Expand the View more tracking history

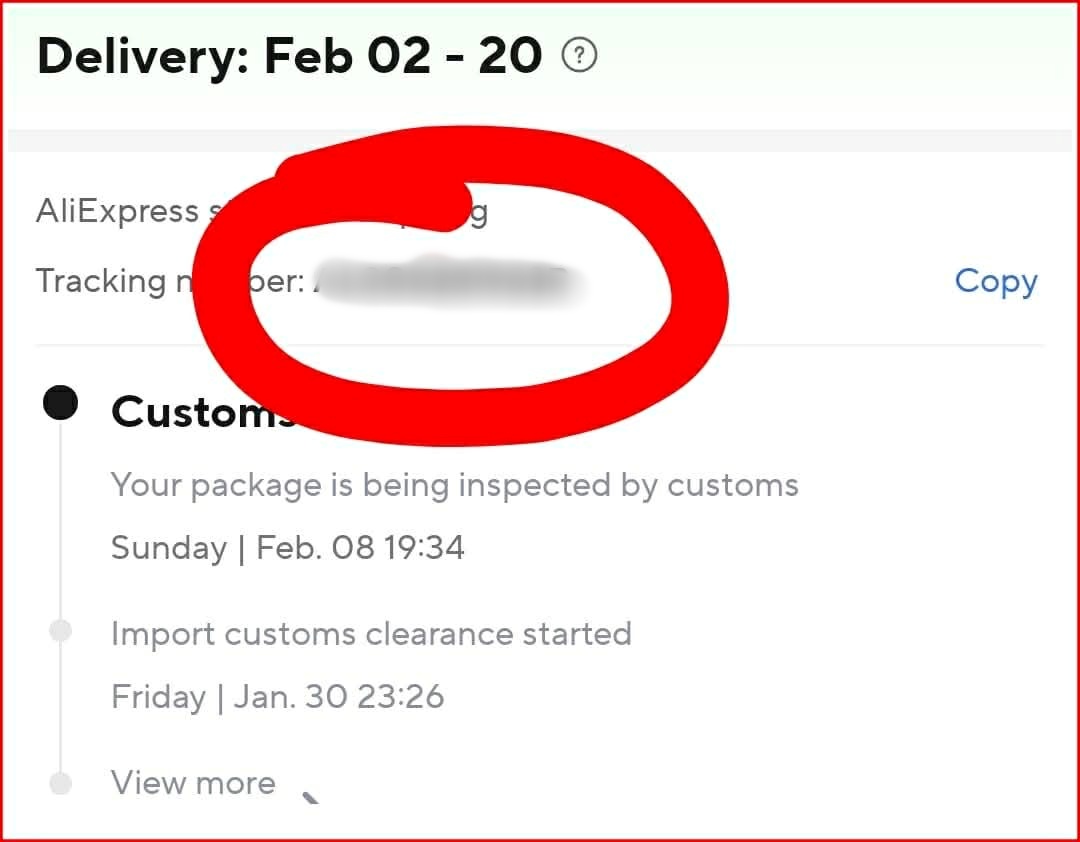coord(193,782)
